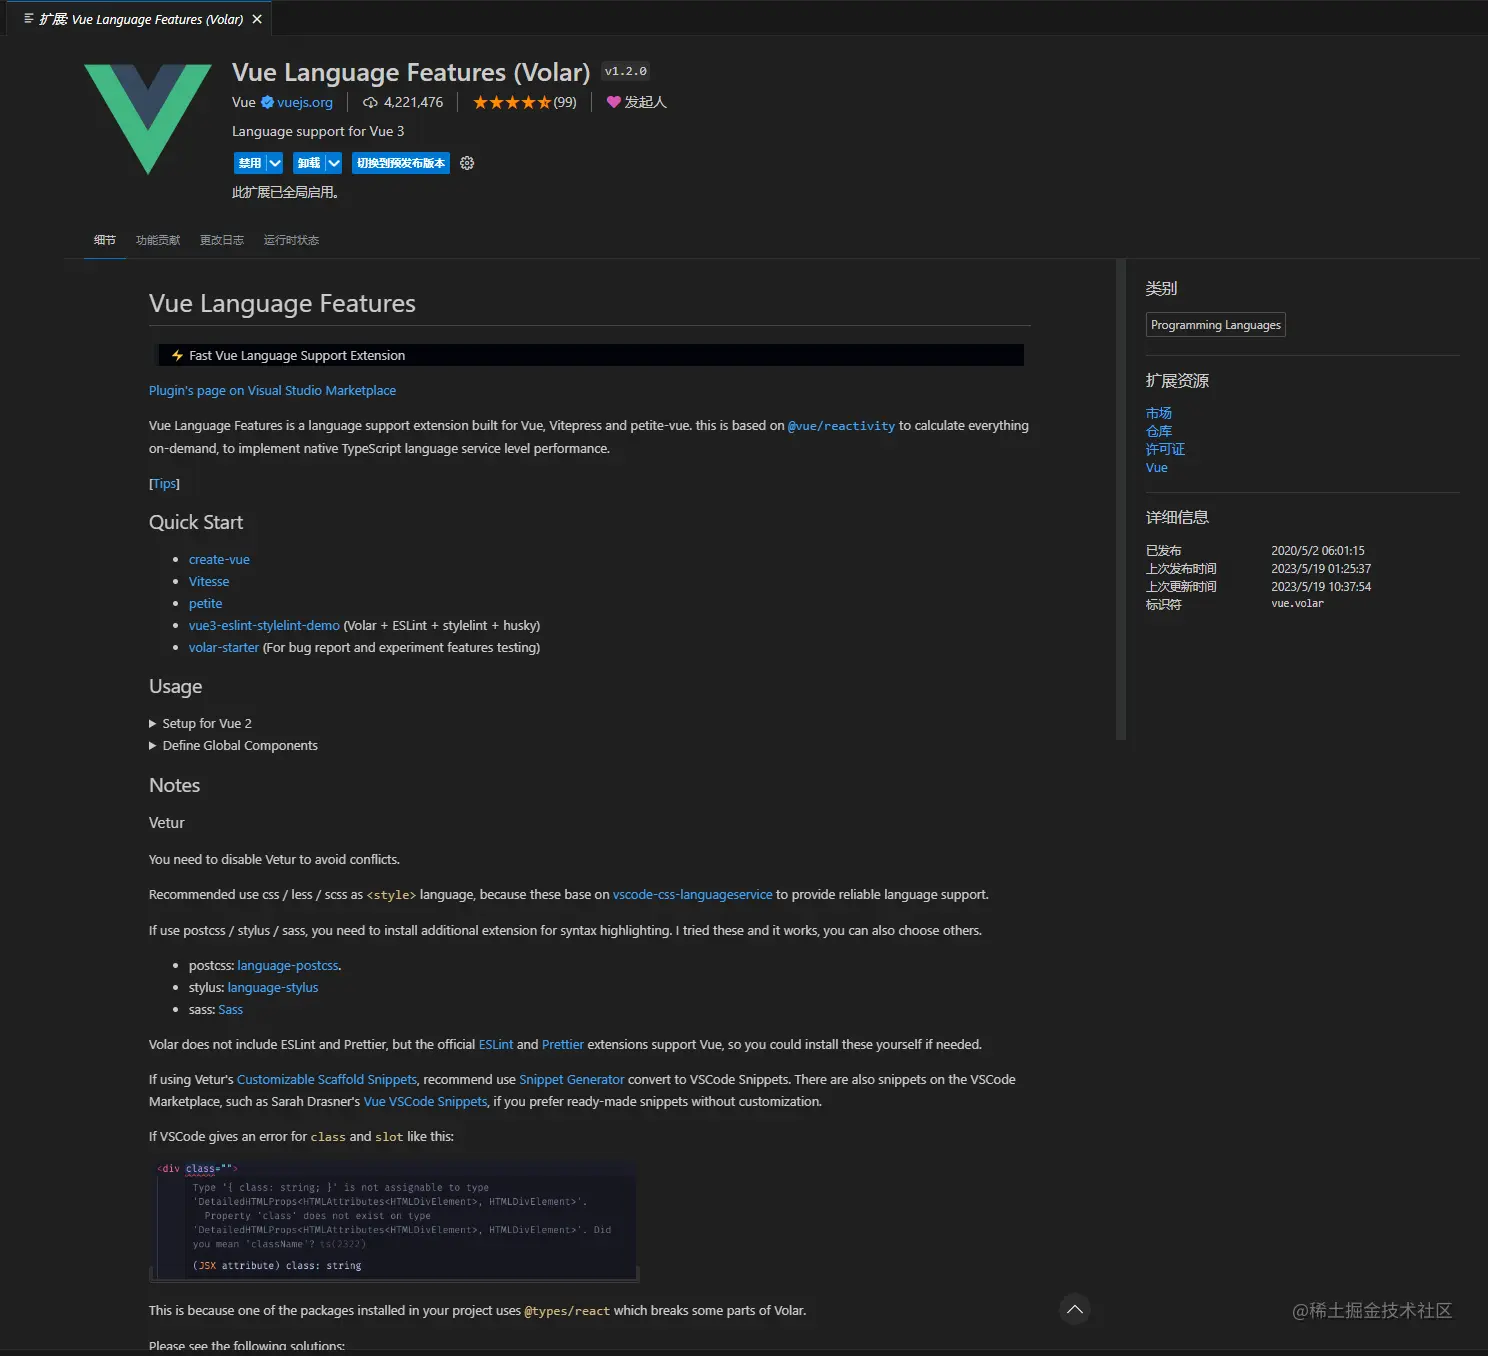
Task: Expand the Setup for Vue 2 section
Action: pos(207,723)
